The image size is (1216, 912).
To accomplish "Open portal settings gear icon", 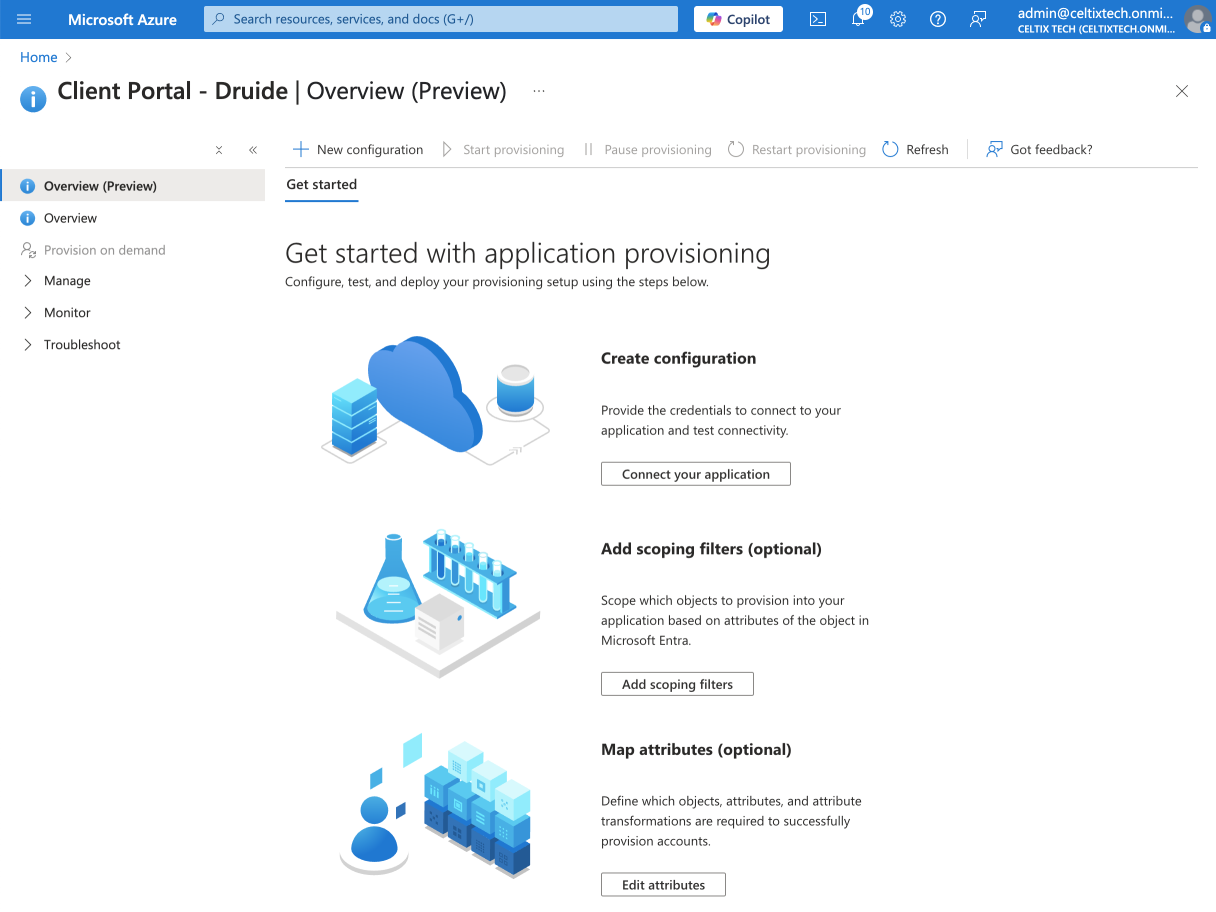I will [x=898, y=19].
